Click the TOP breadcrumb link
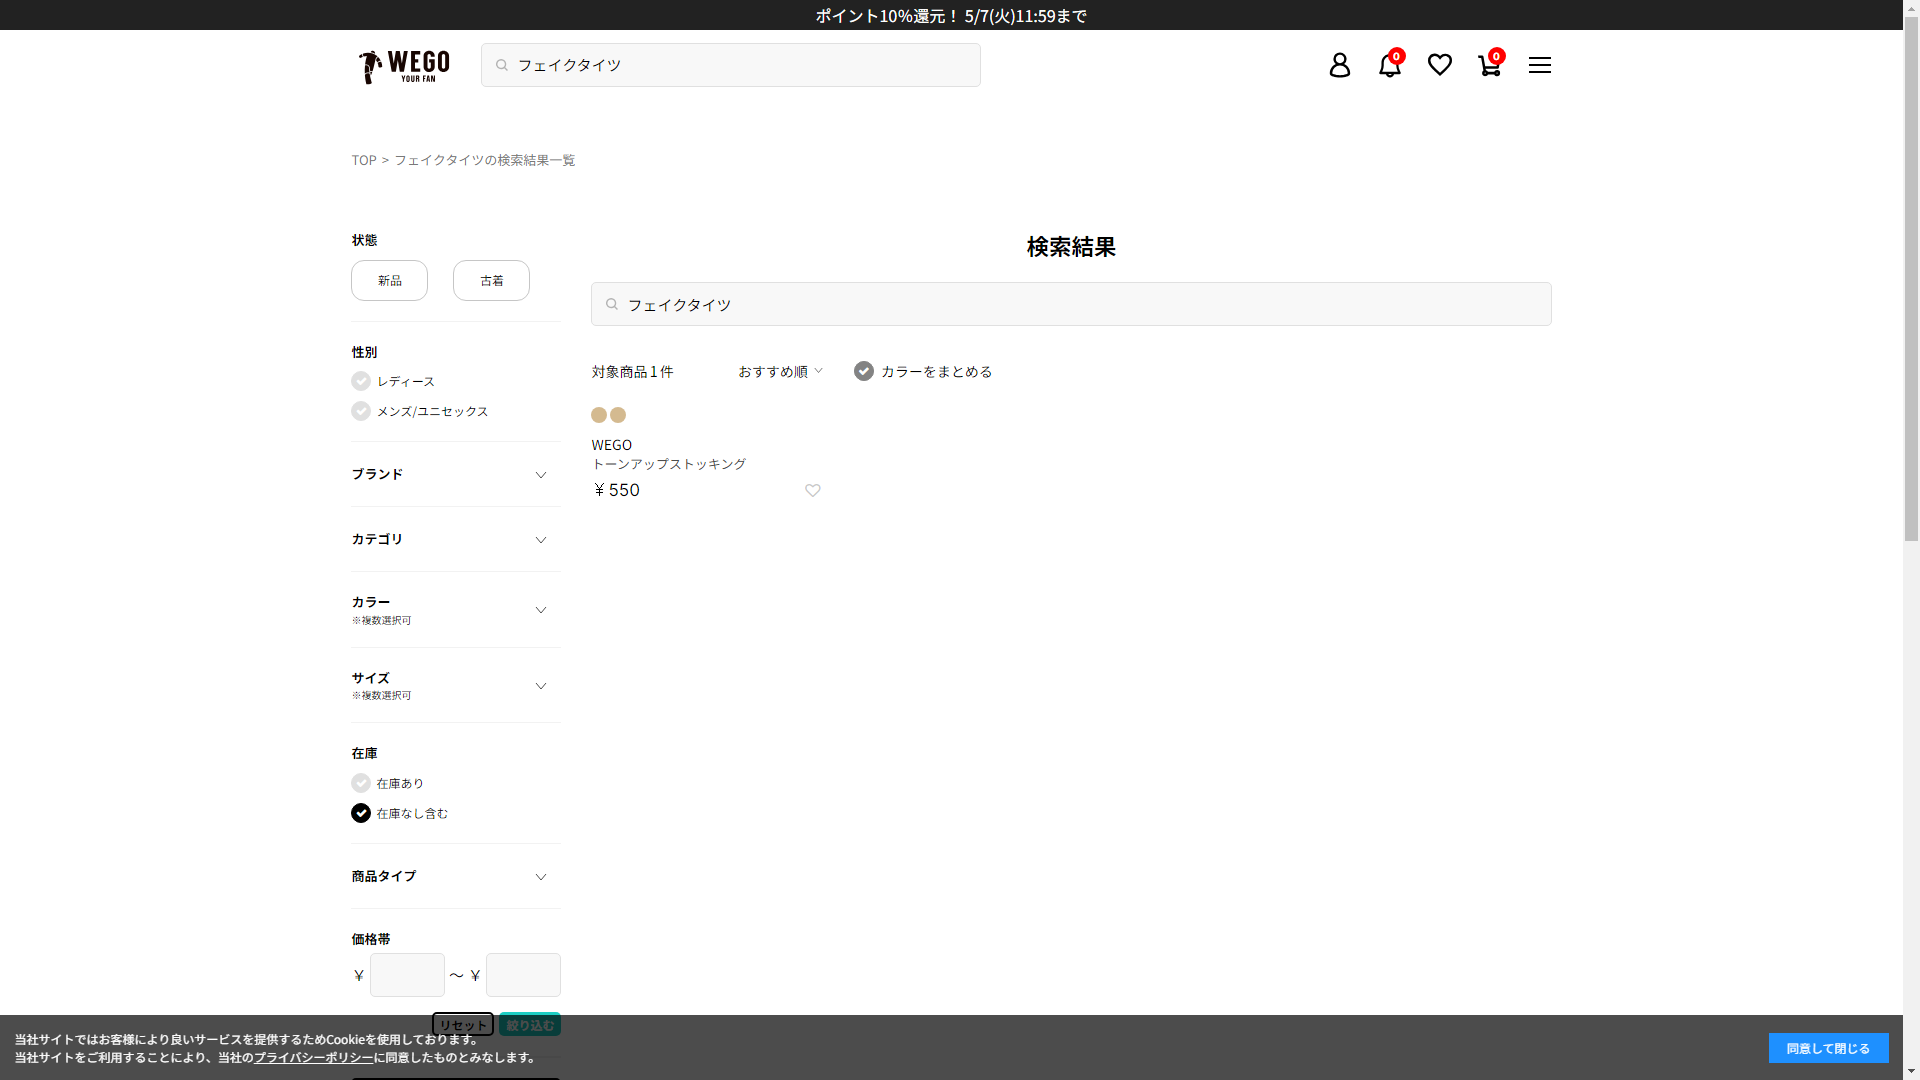 363,160
